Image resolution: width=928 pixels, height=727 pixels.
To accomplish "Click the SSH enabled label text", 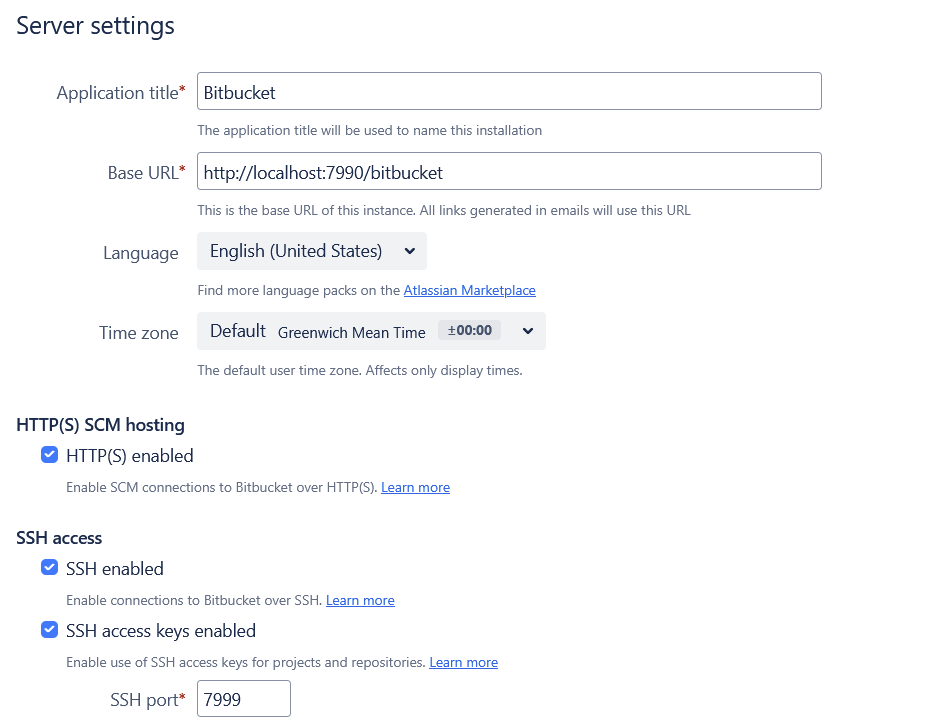I will [x=115, y=569].
